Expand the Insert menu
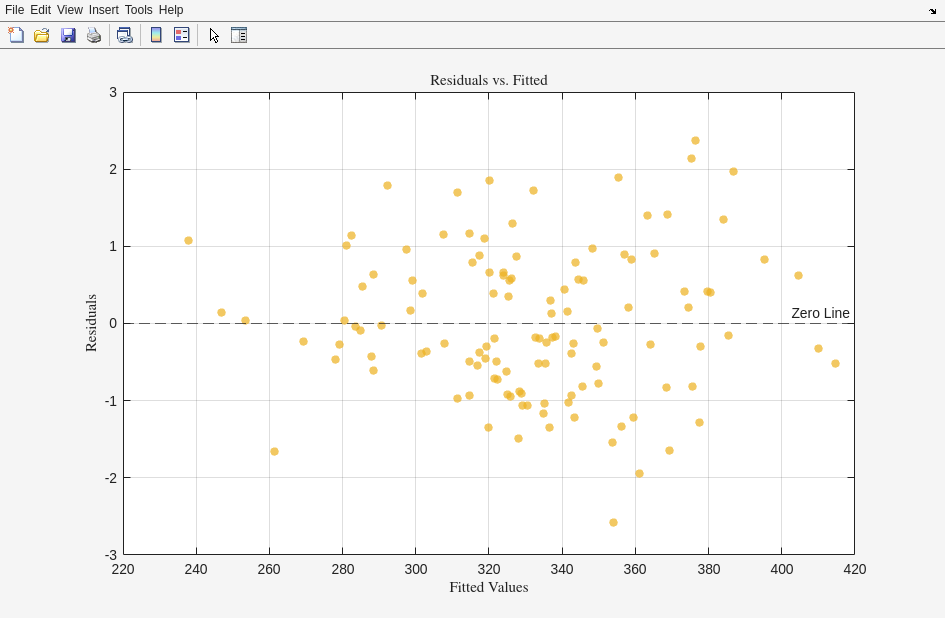This screenshot has height=618, width=945. (103, 10)
